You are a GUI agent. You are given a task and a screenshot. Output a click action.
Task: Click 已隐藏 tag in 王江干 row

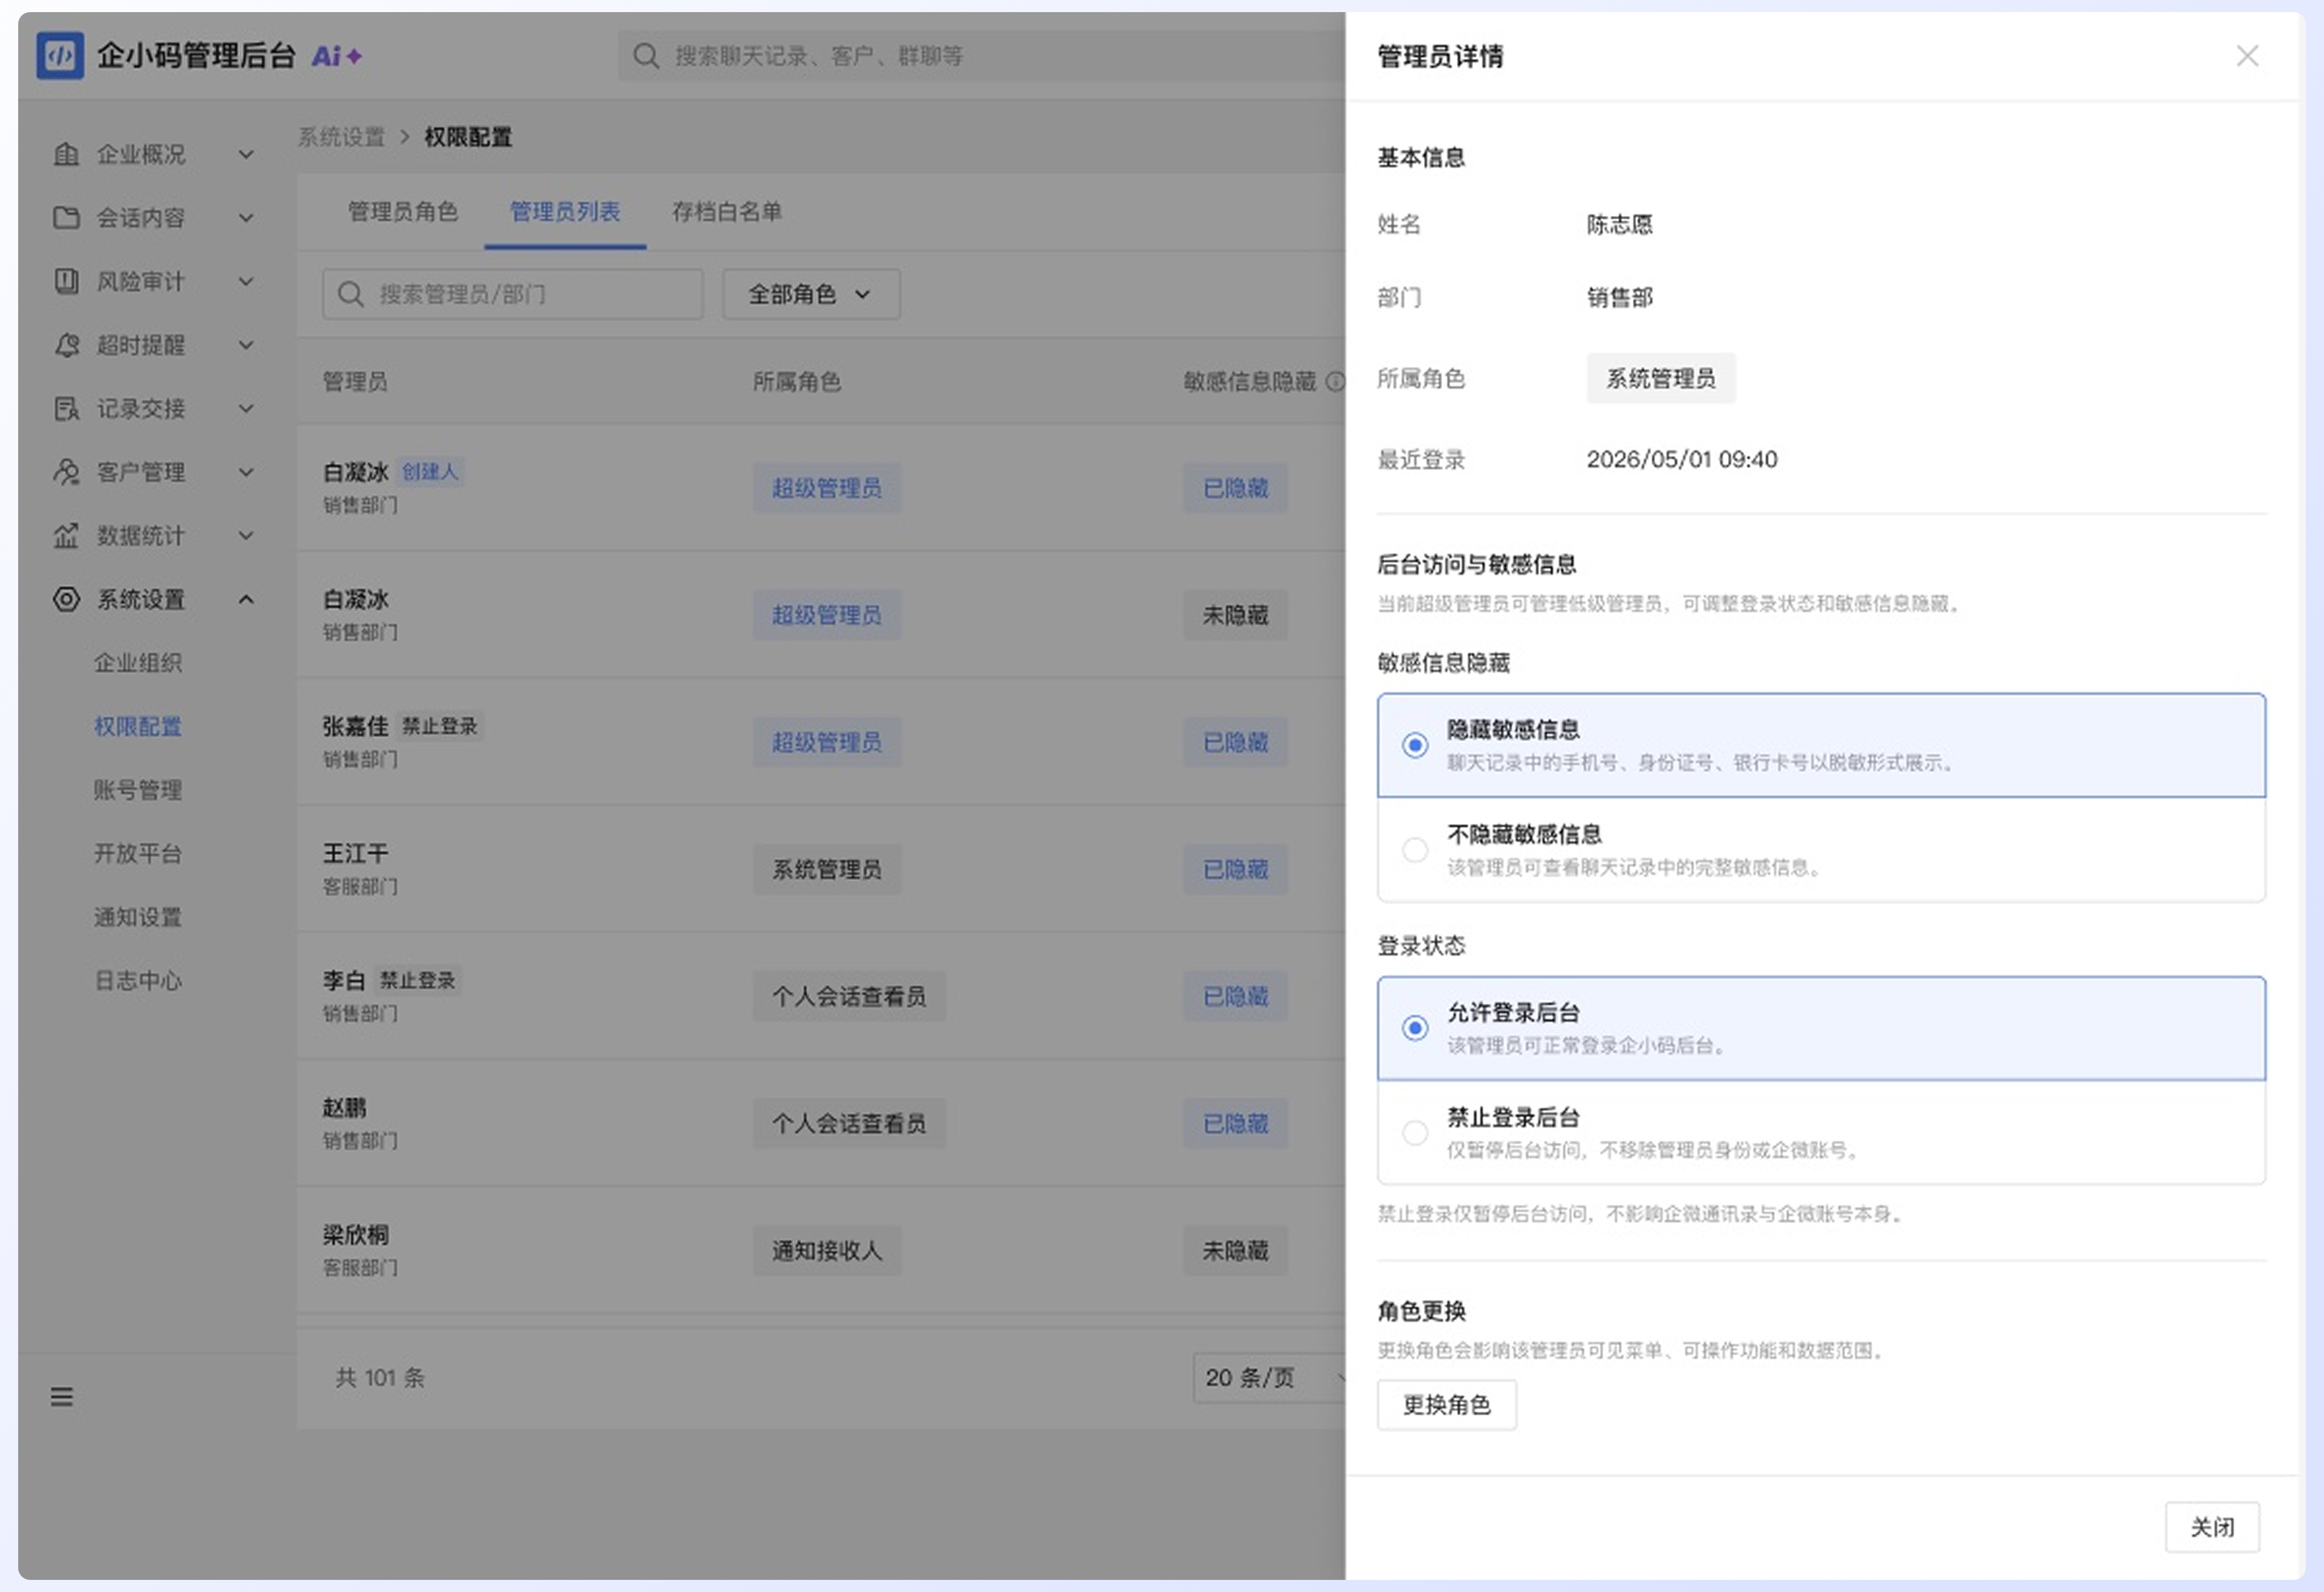pyautogui.click(x=1235, y=869)
